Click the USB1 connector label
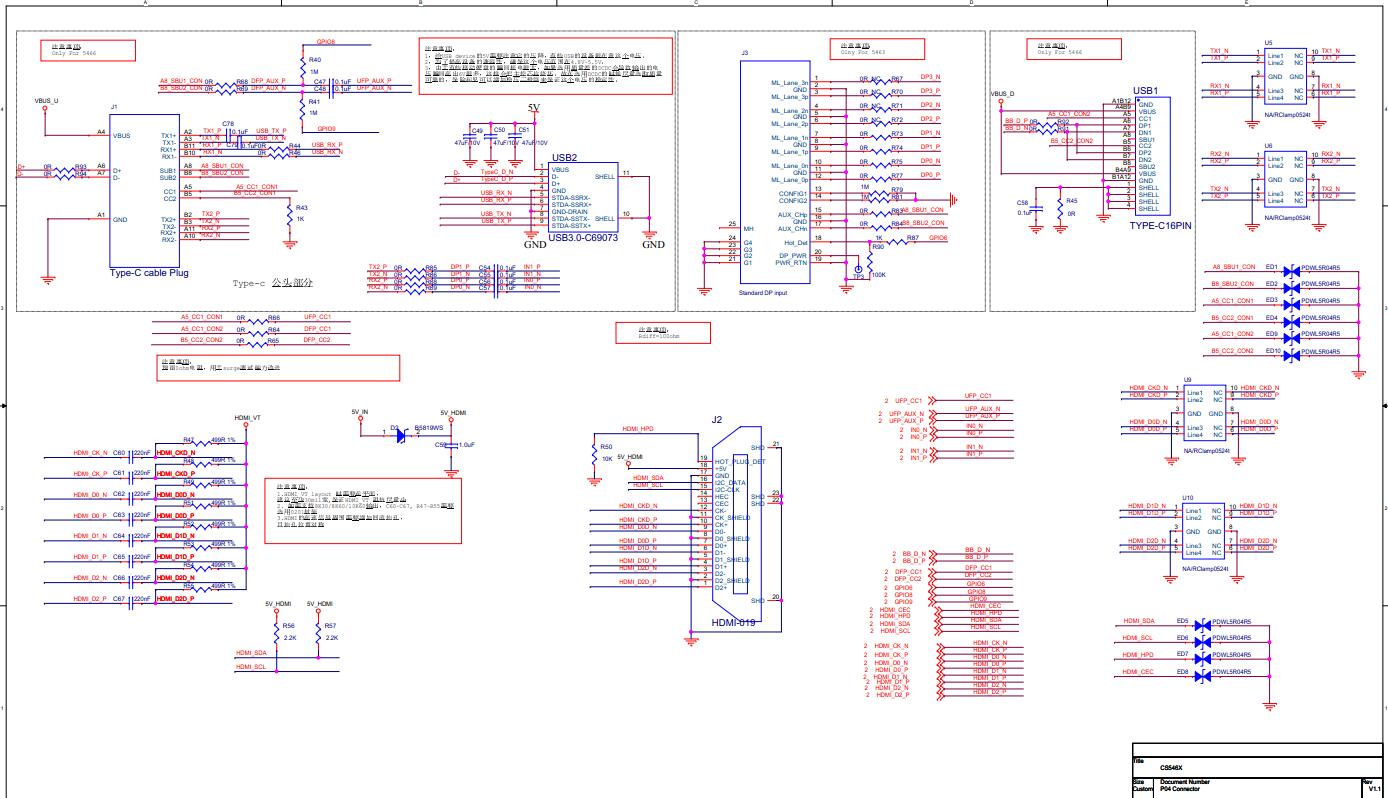 [1145, 90]
